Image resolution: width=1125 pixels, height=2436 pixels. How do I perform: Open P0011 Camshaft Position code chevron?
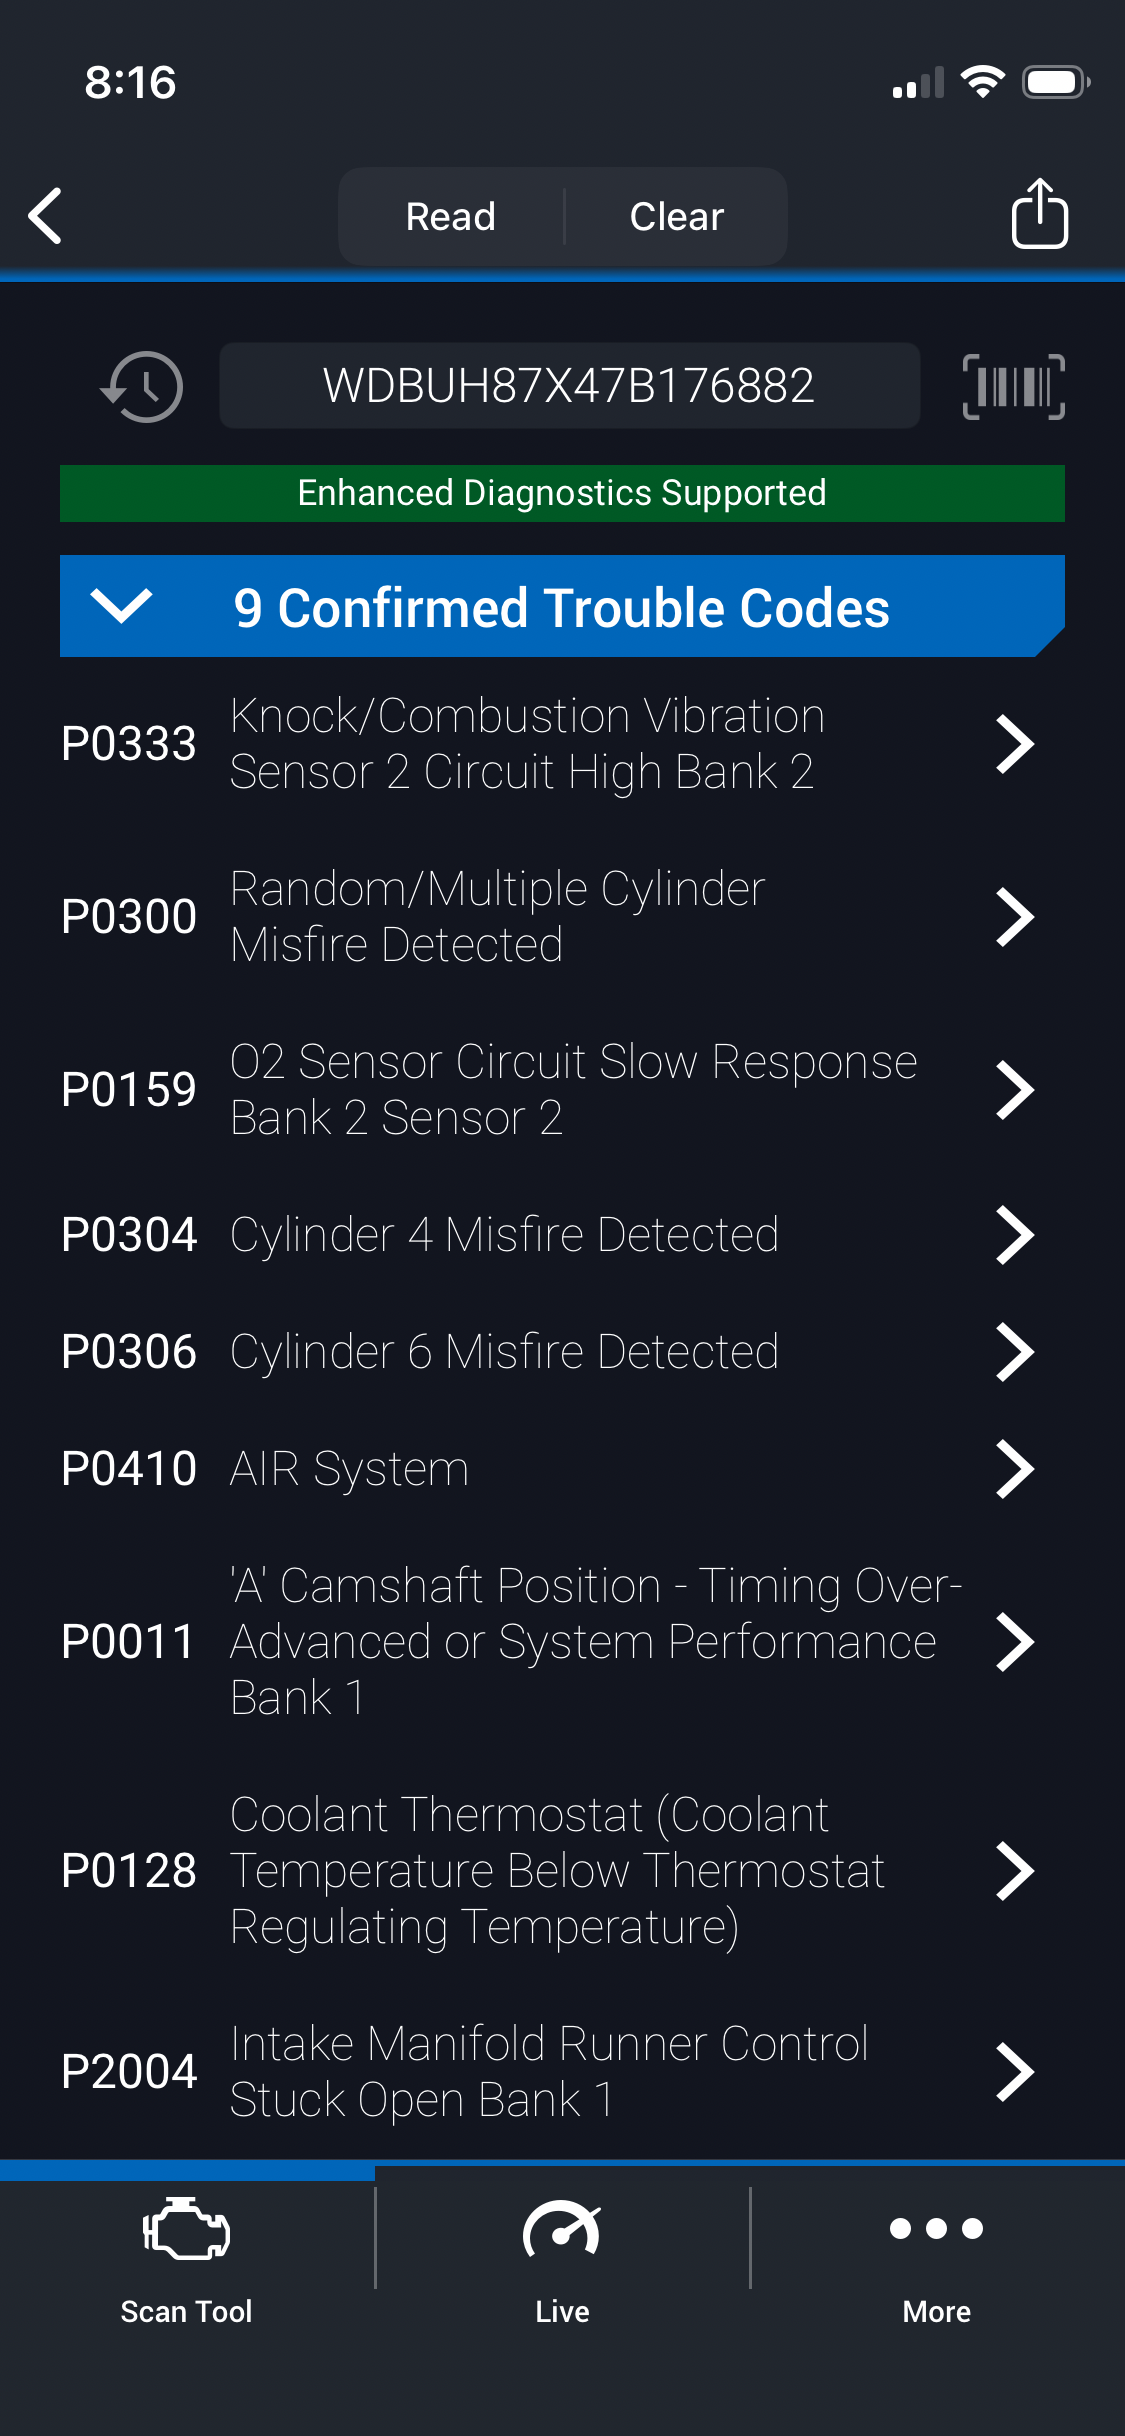pos(1014,1642)
